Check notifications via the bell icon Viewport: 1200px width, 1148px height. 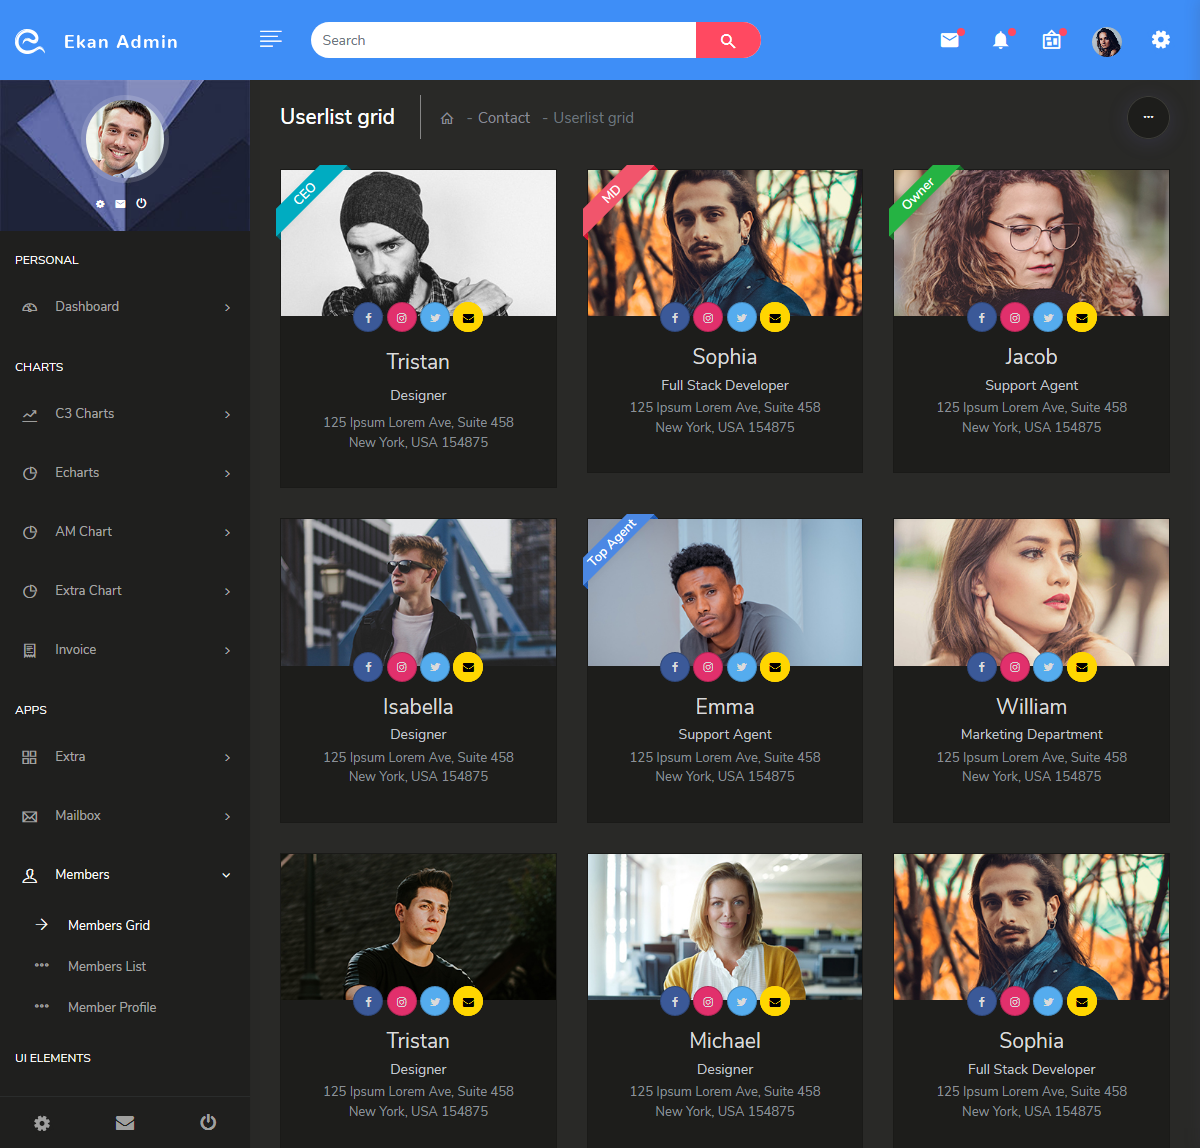tap(1001, 40)
